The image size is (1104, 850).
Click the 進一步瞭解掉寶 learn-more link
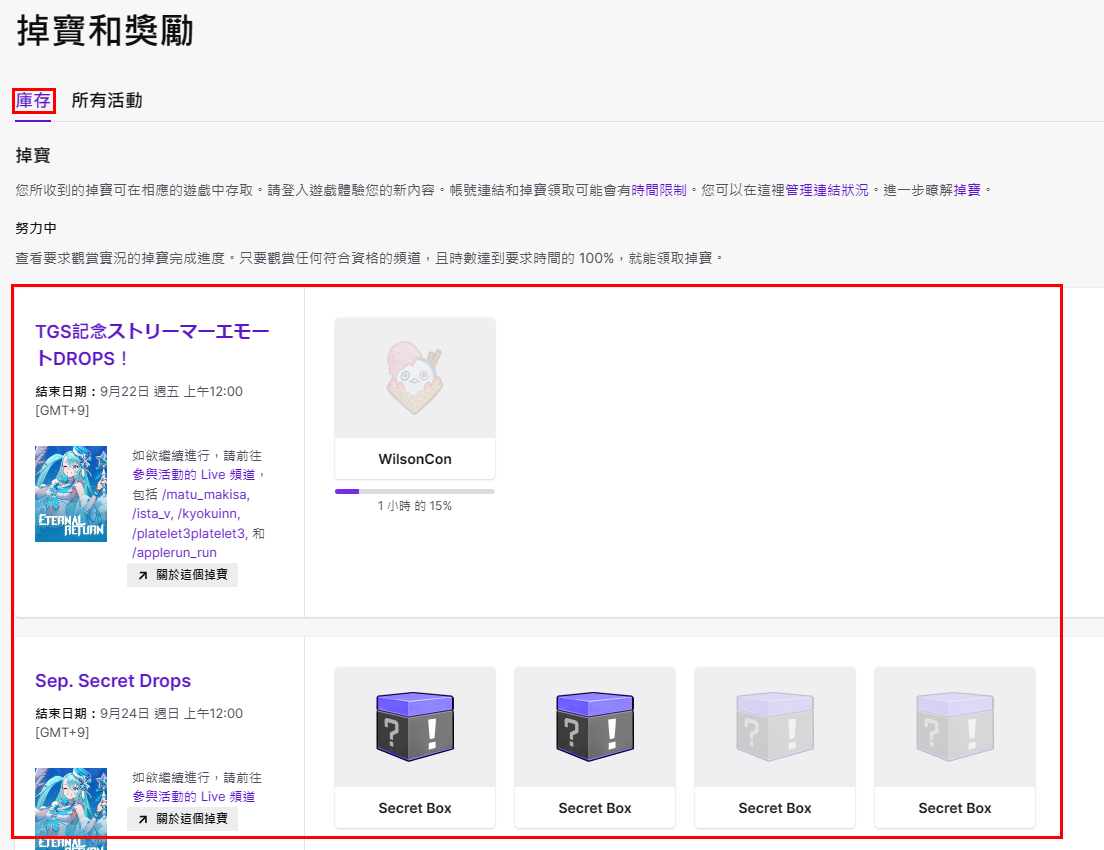(968, 189)
